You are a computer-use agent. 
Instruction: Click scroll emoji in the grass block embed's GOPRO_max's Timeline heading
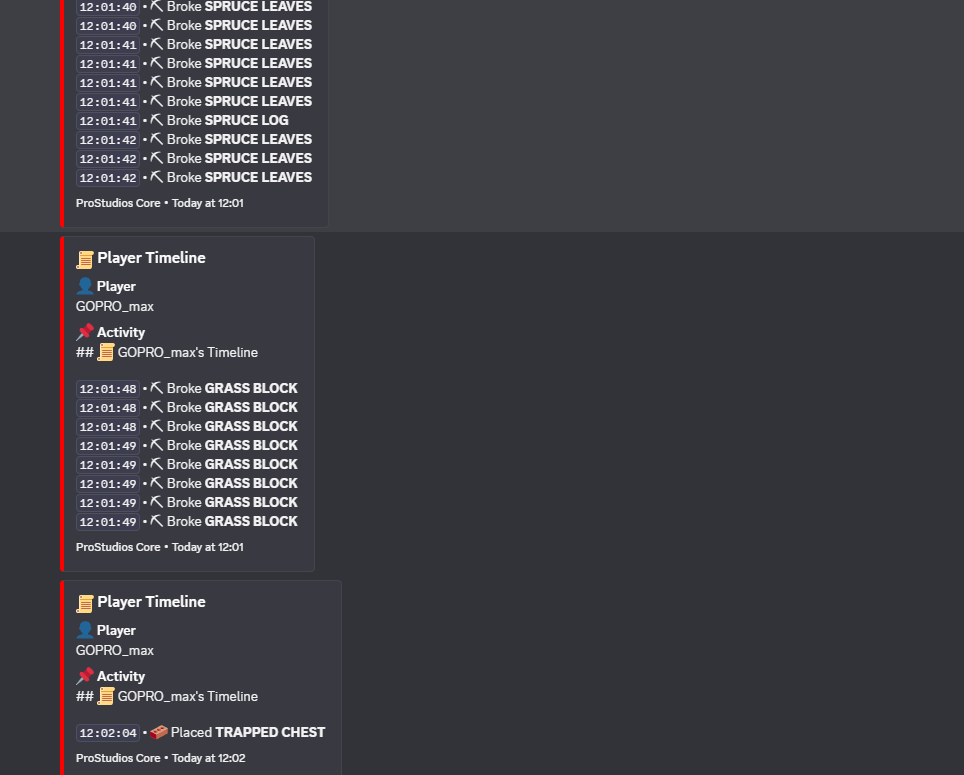(x=106, y=352)
